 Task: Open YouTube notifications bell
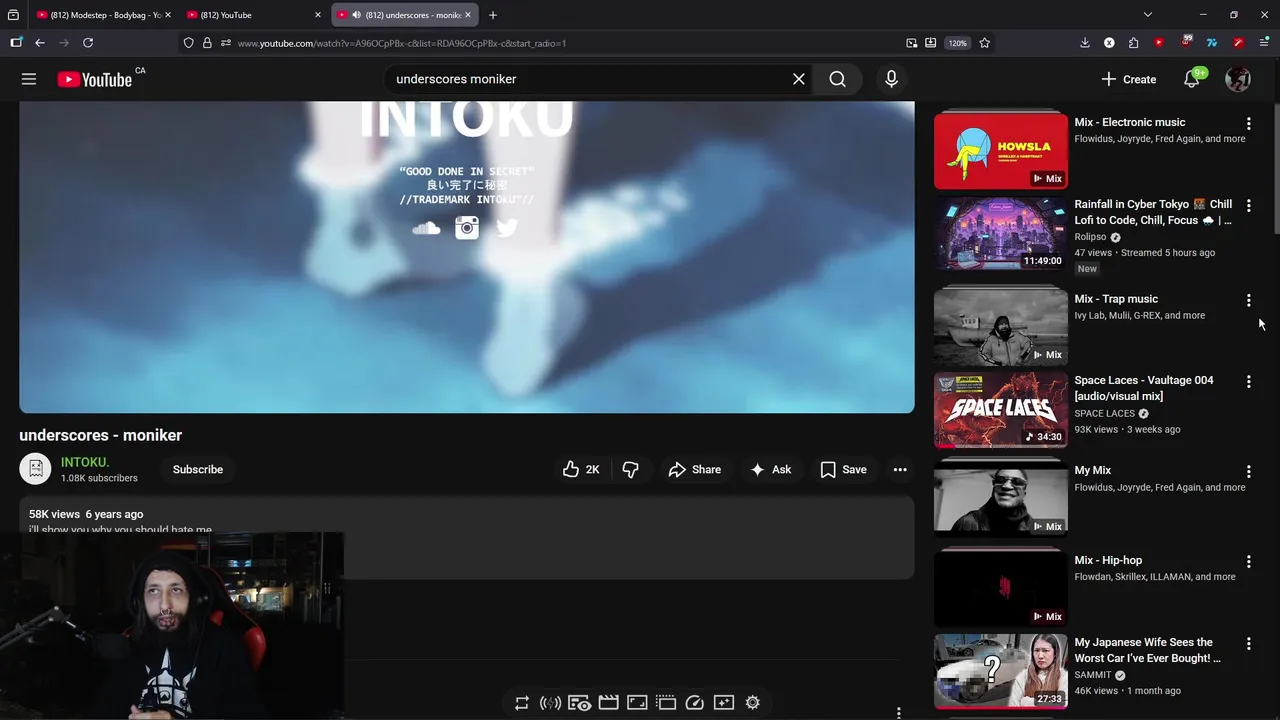tap(1192, 79)
